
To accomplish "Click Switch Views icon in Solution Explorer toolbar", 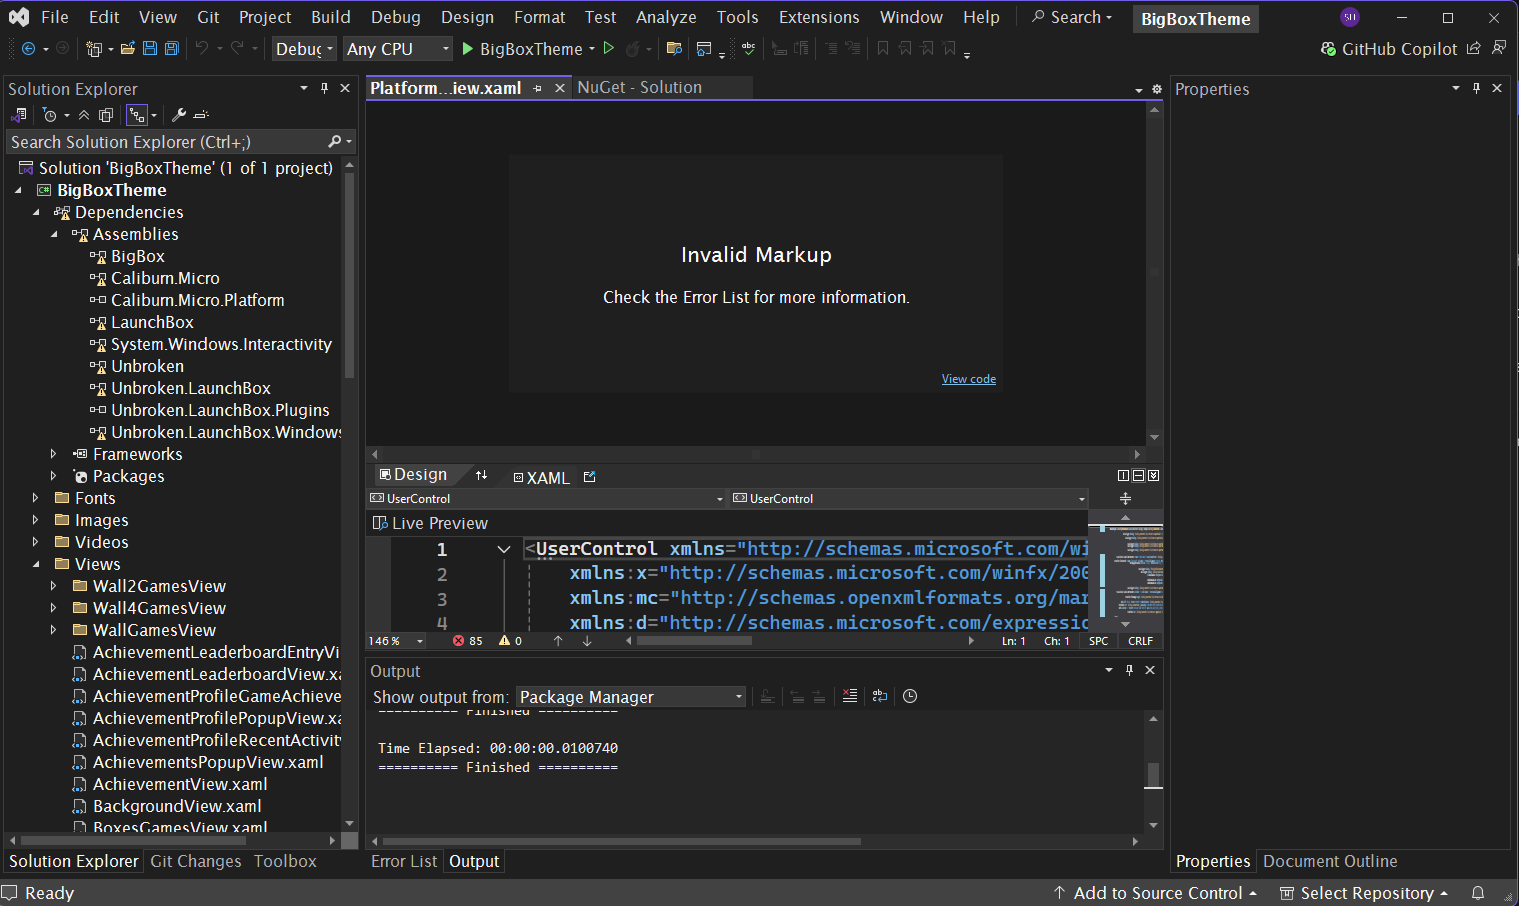I will click(x=18, y=115).
